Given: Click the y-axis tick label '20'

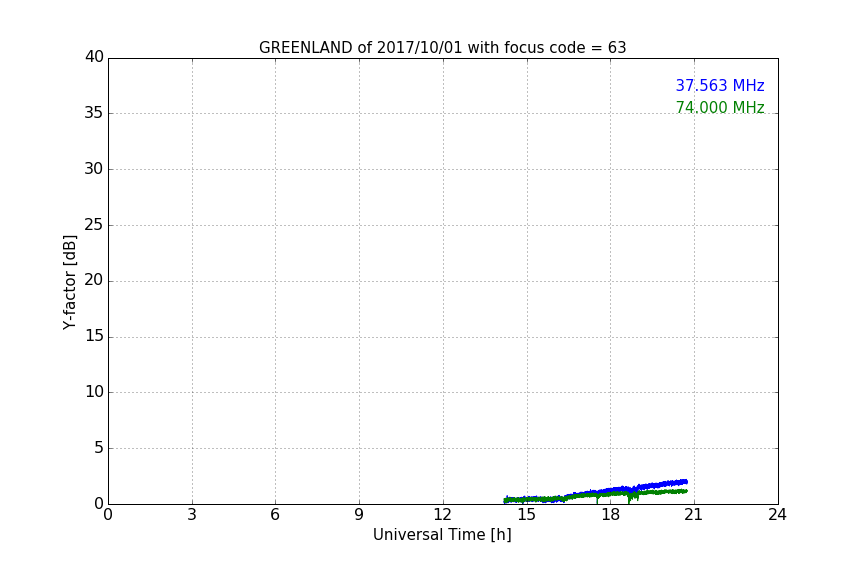Looking at the screenshot, I should coord(94,280).
